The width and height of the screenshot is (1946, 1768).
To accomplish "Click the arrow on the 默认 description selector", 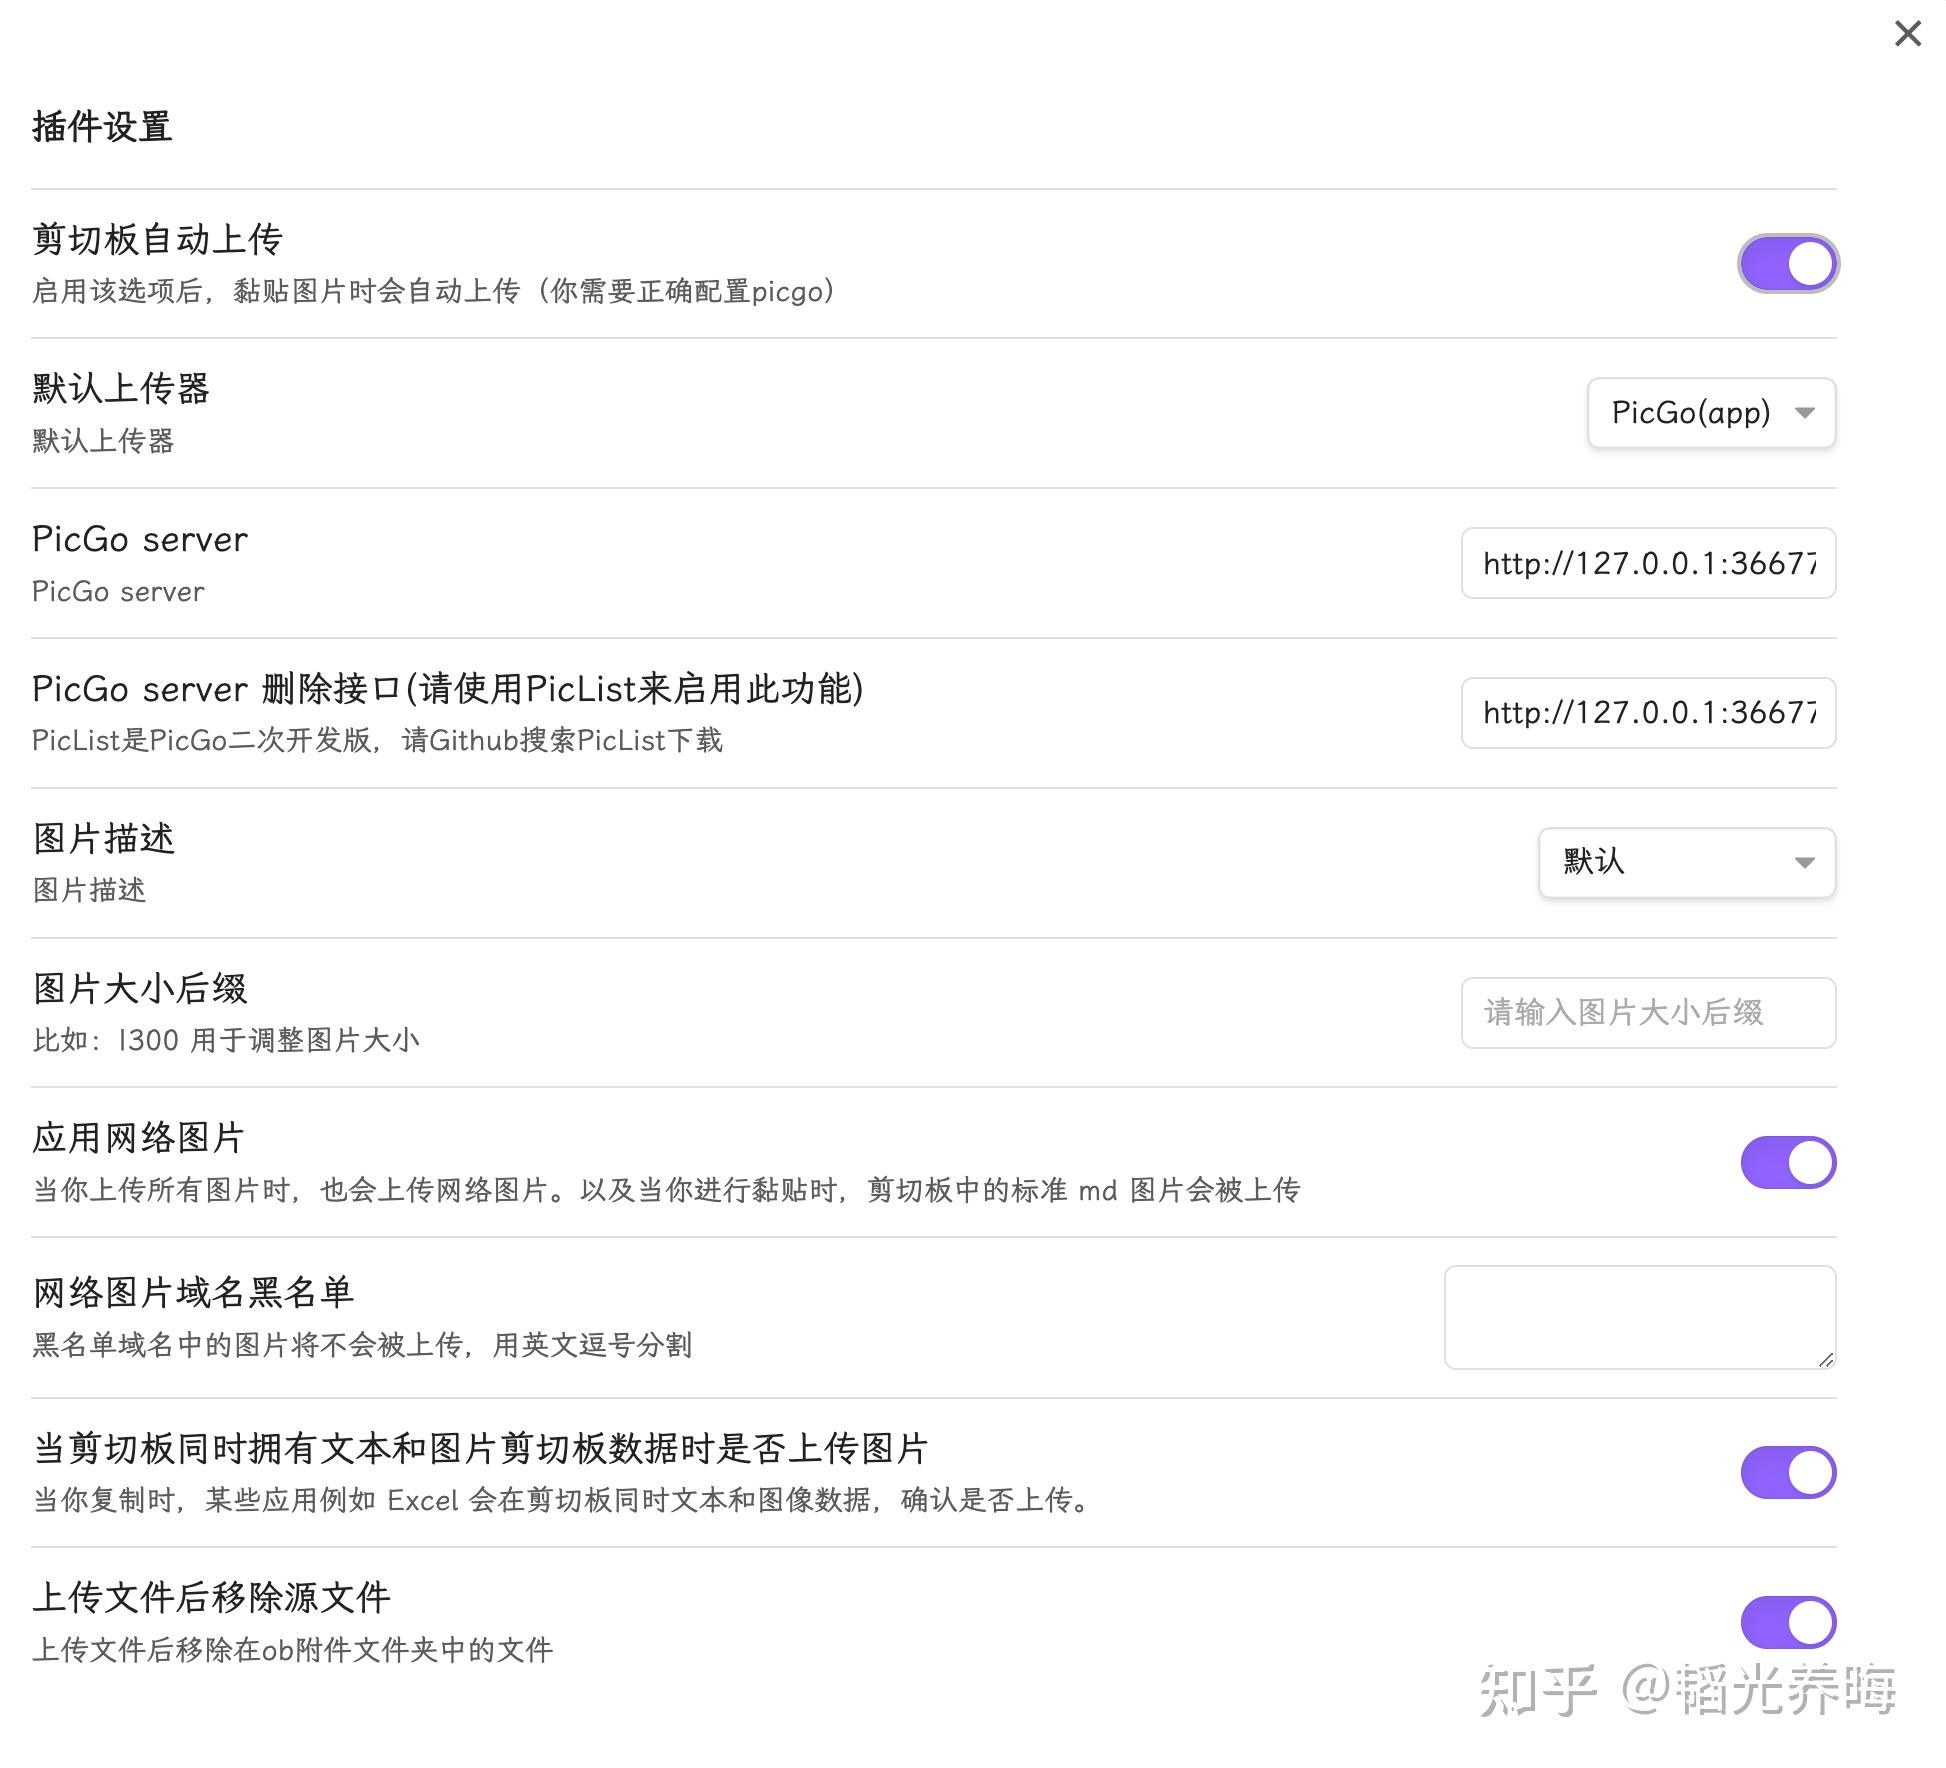I will 1805,862.
